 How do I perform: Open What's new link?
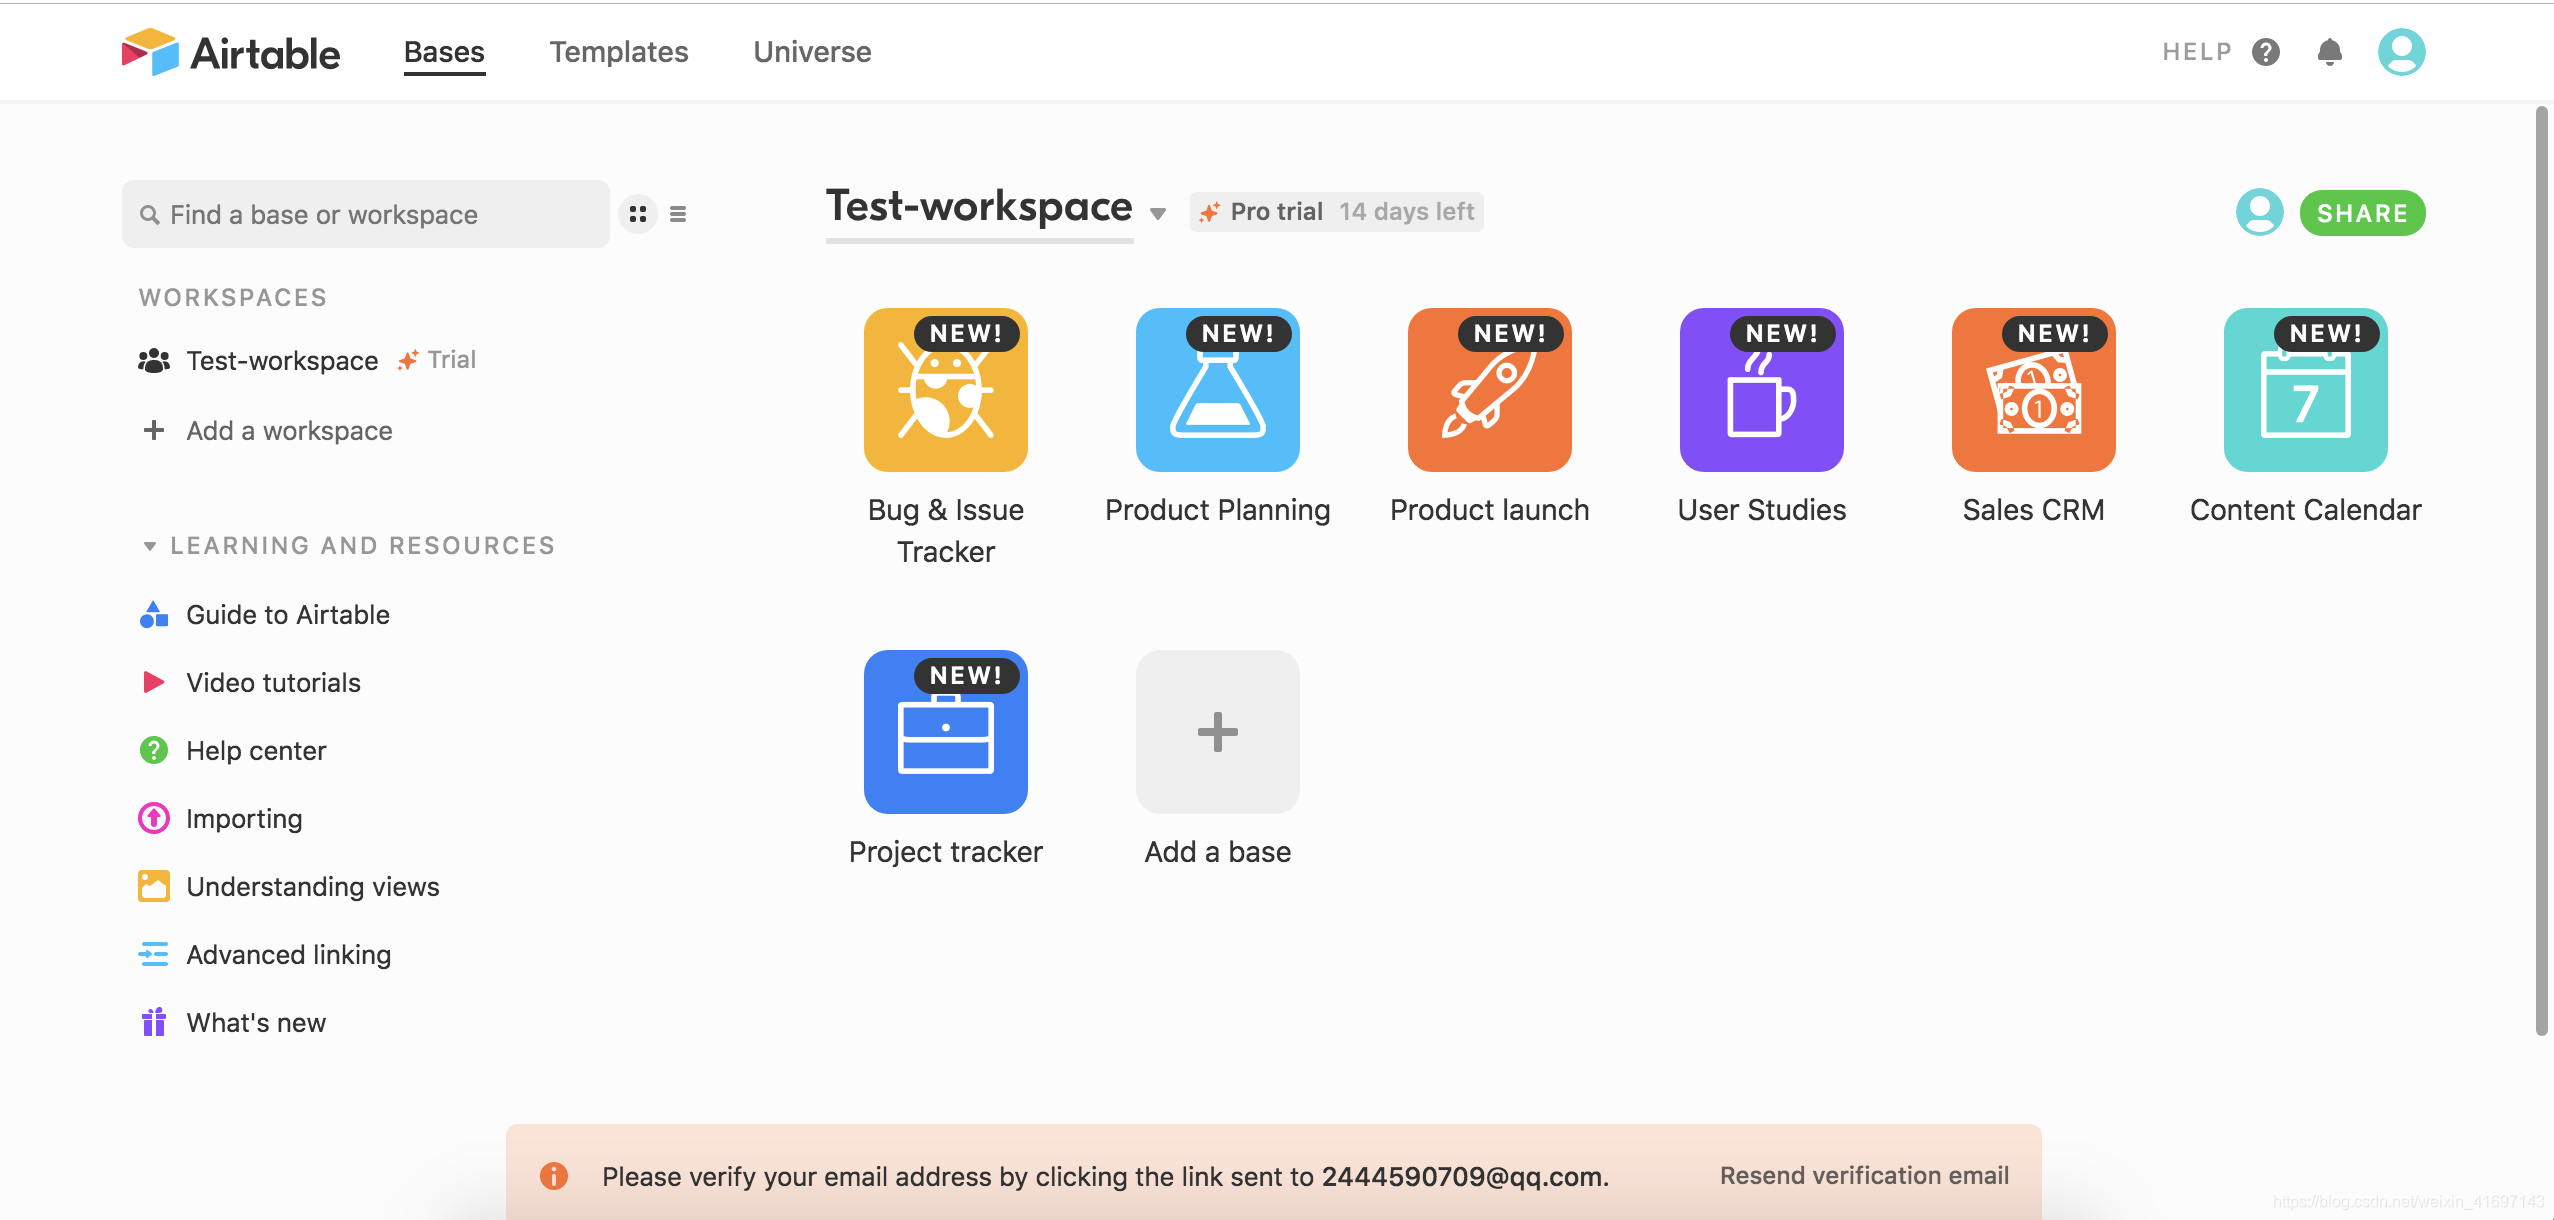click(256, 1023)
